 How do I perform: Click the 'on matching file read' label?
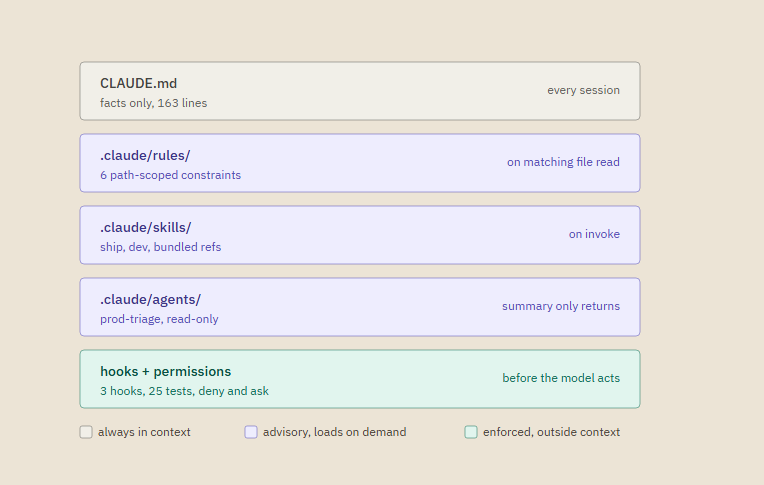563,162
